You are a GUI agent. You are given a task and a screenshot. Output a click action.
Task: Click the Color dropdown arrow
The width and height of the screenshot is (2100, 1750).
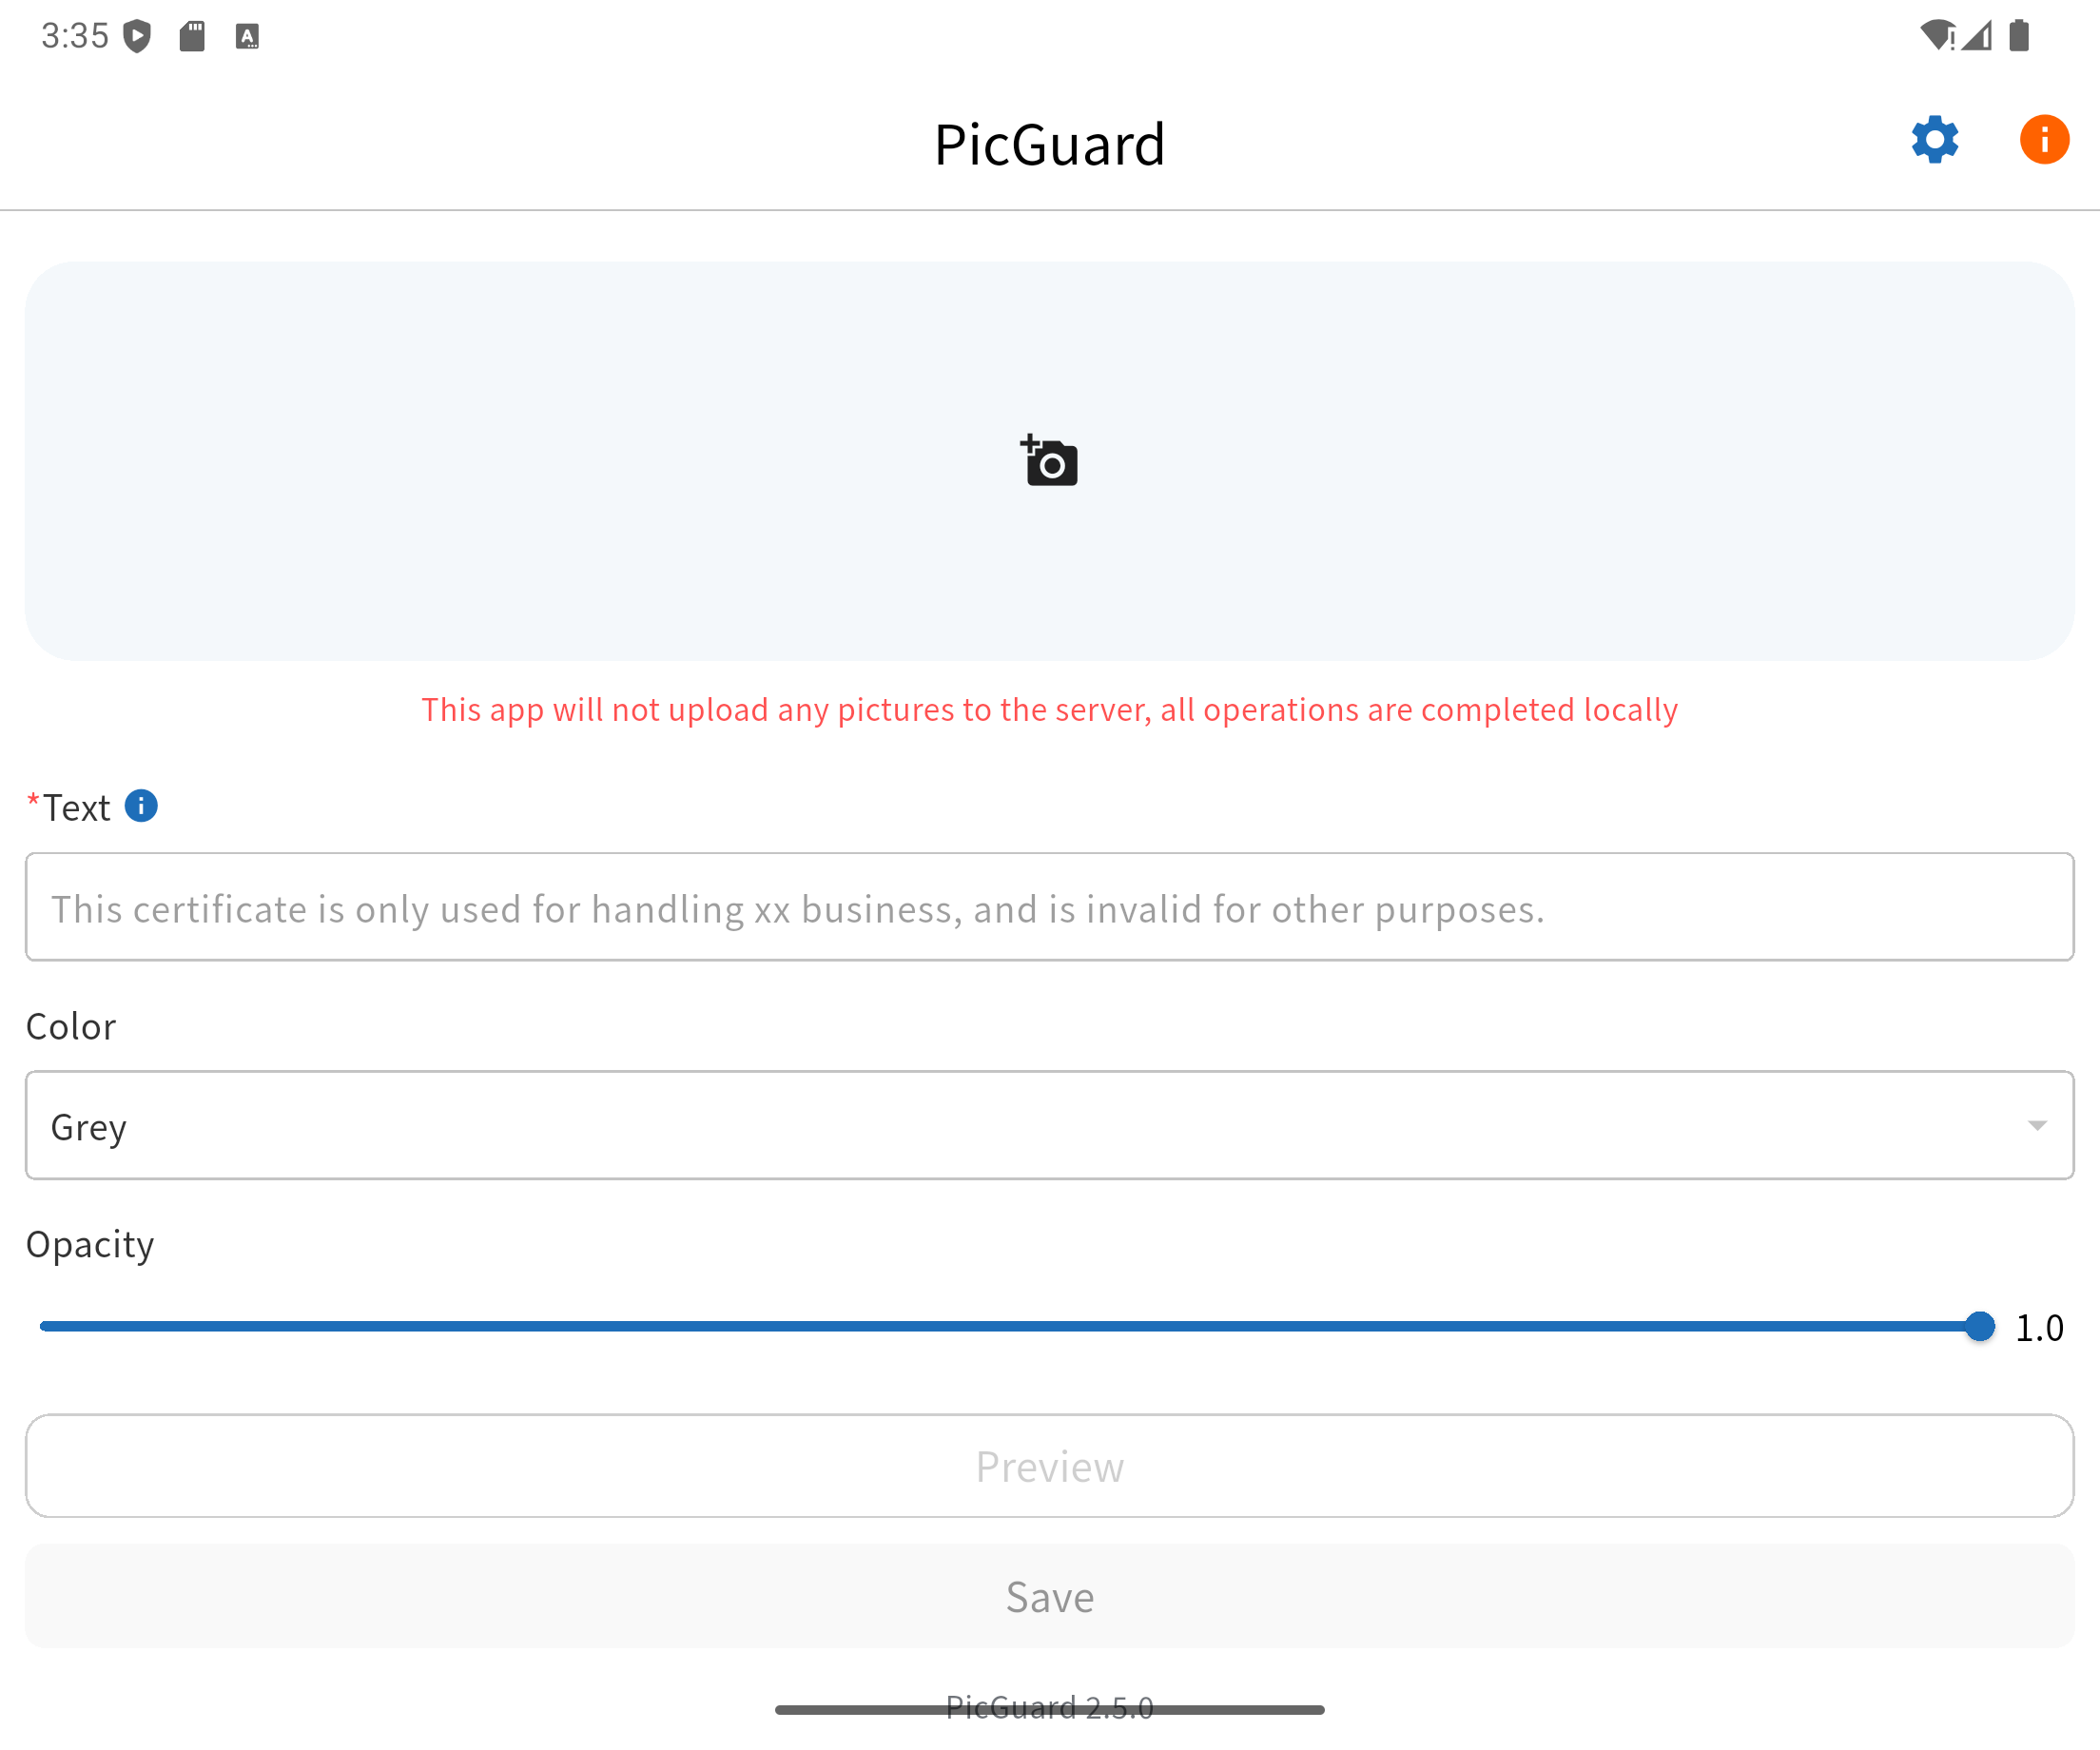tap(2036, 1126)
